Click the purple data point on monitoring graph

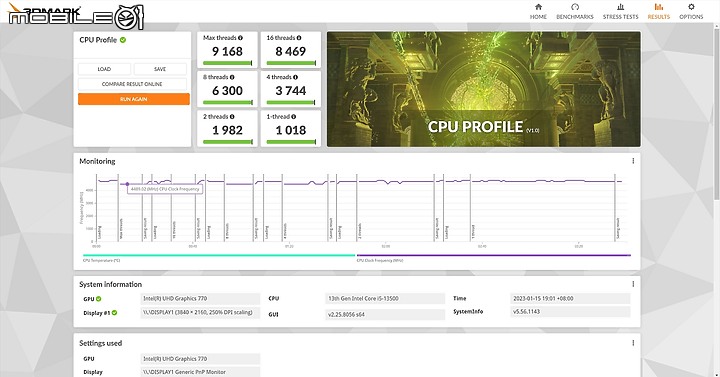tap(127, 184)
